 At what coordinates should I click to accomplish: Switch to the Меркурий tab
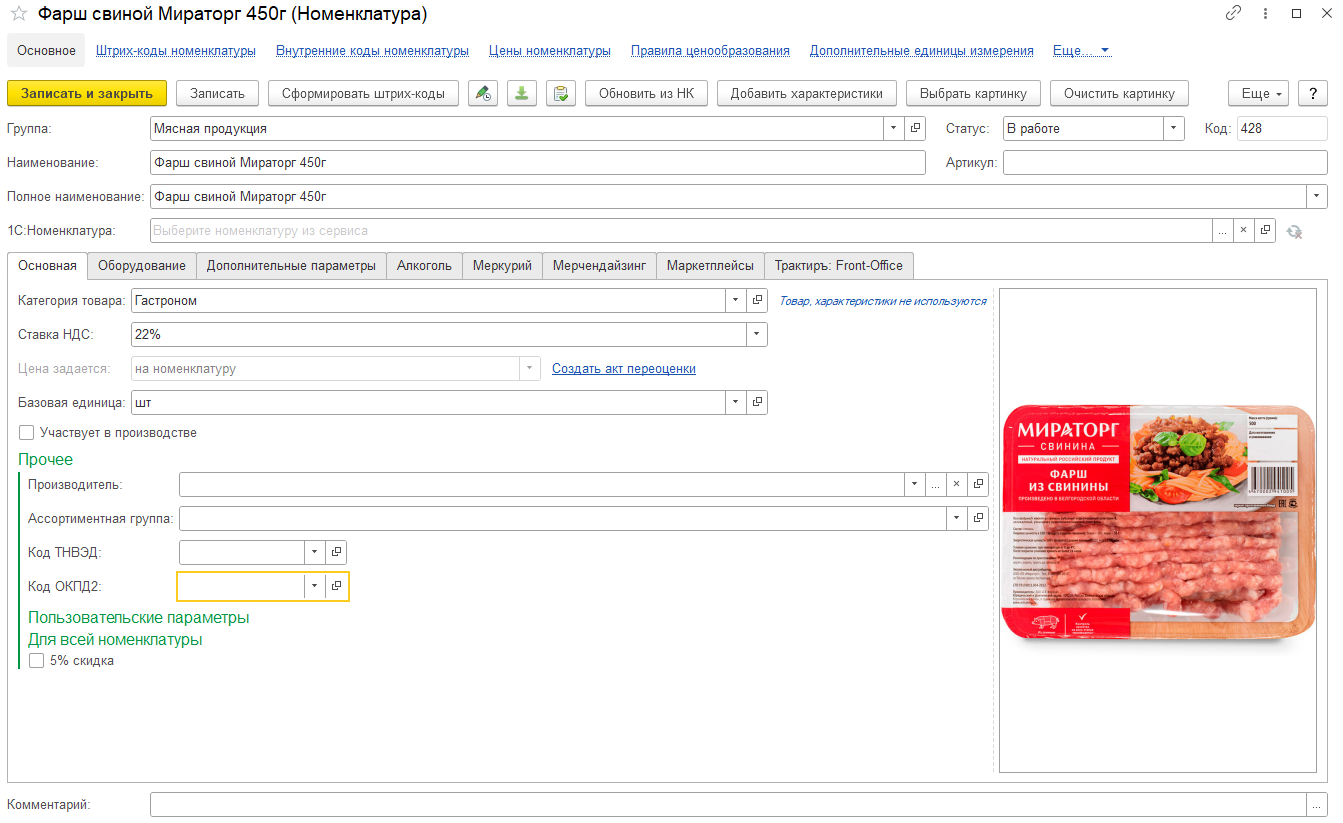[502, 266]
